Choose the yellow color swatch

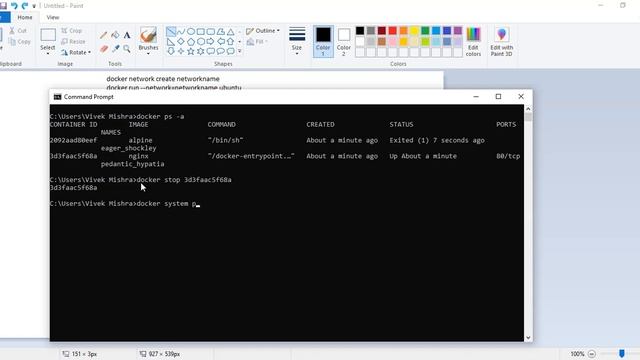pos(414,31)
